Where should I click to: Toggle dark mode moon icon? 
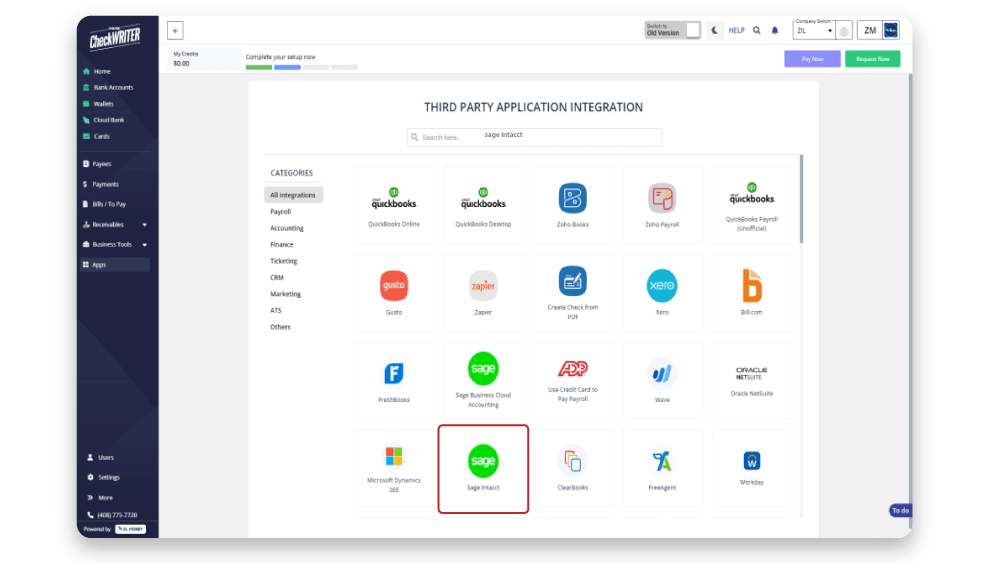click(x=715, y=30)
